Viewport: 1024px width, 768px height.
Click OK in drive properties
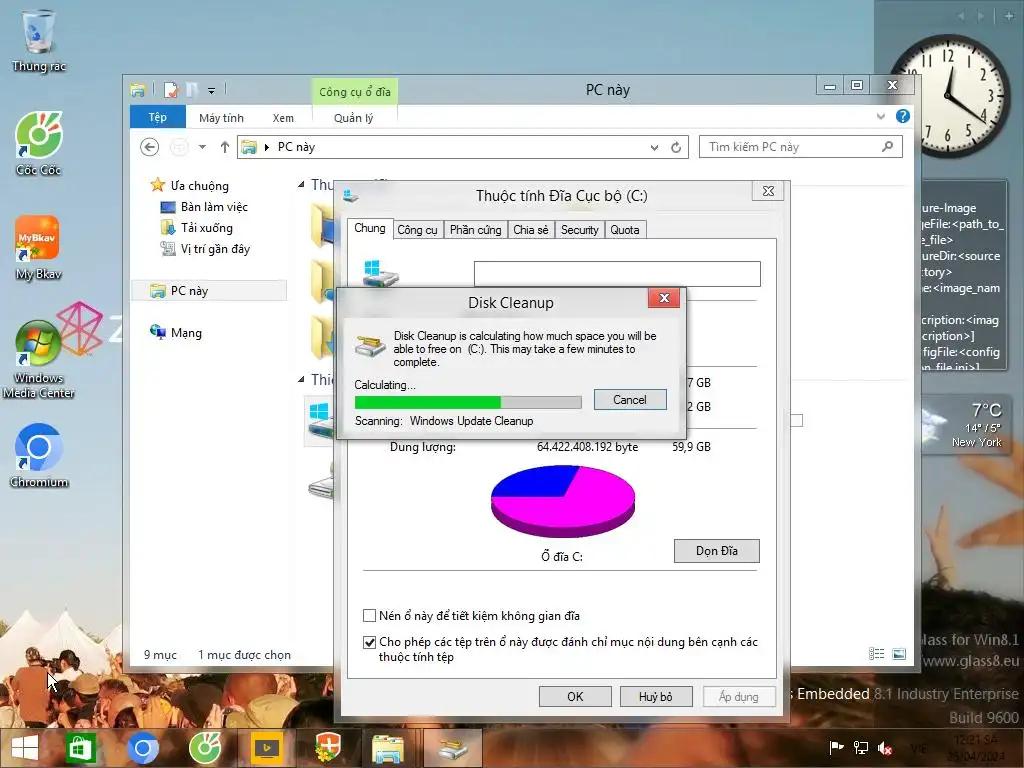[575, 697]
